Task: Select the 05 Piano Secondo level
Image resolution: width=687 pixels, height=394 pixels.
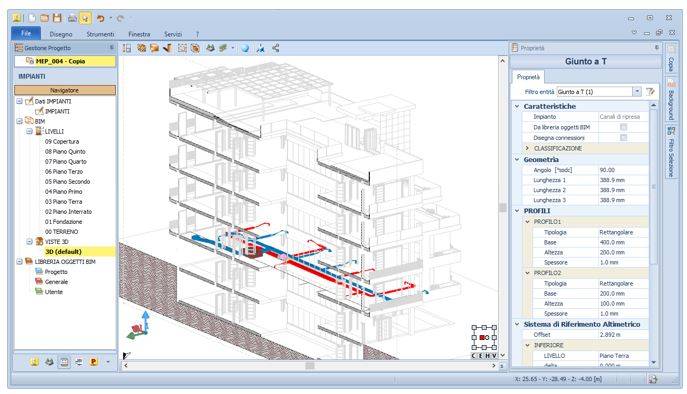Action: pyautogui.click(x=67, y=181)
